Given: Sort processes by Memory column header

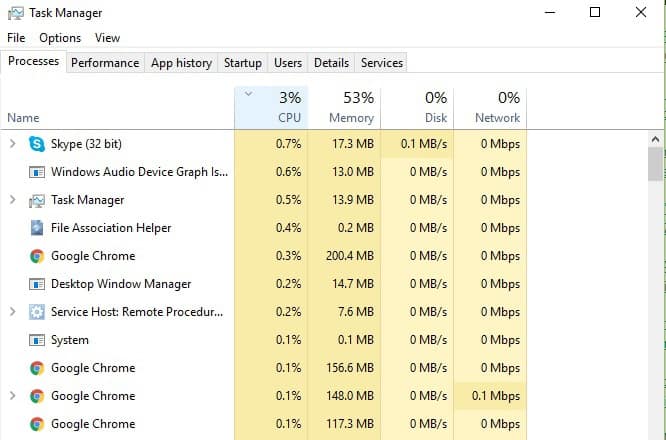Looking at the screenshot, I should (344, 108).
